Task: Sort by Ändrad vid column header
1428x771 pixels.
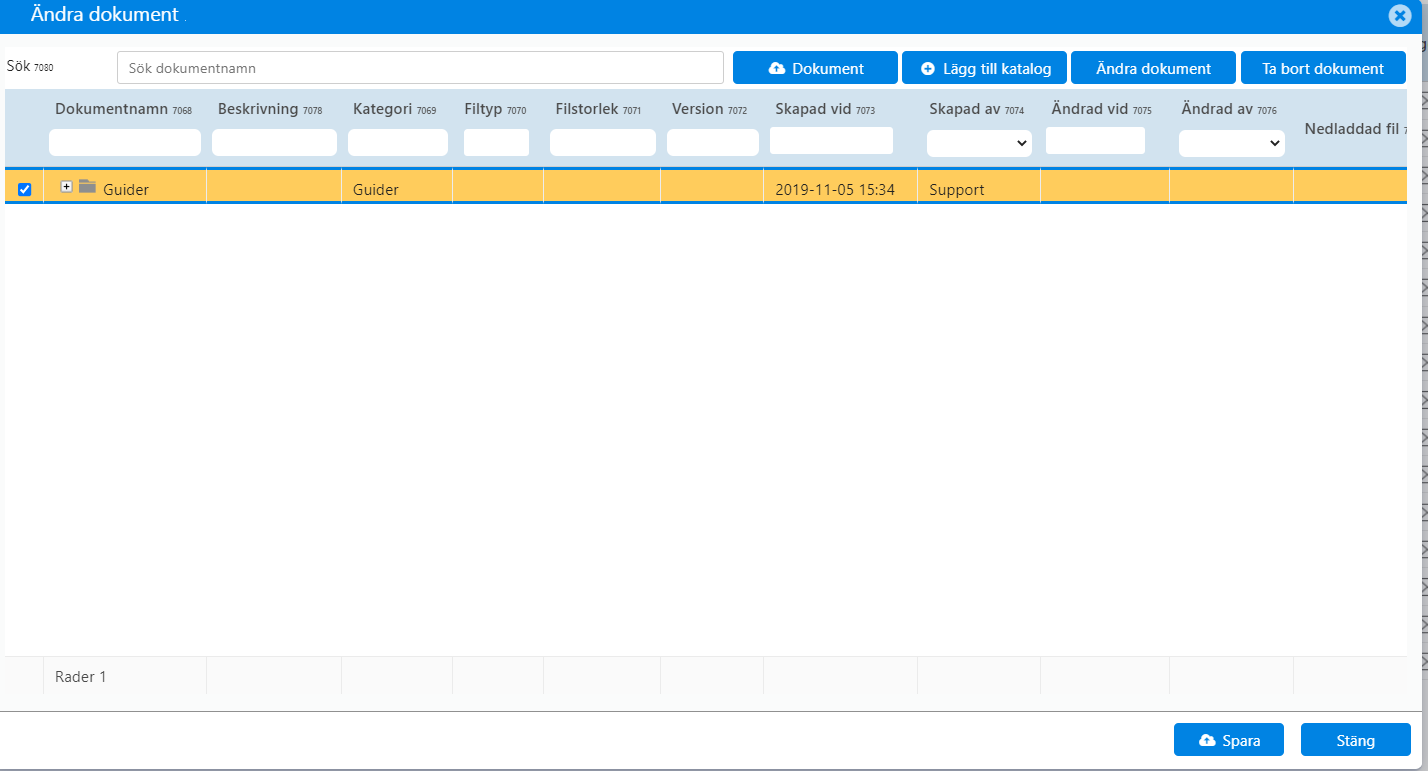Action: [1090, 109]
